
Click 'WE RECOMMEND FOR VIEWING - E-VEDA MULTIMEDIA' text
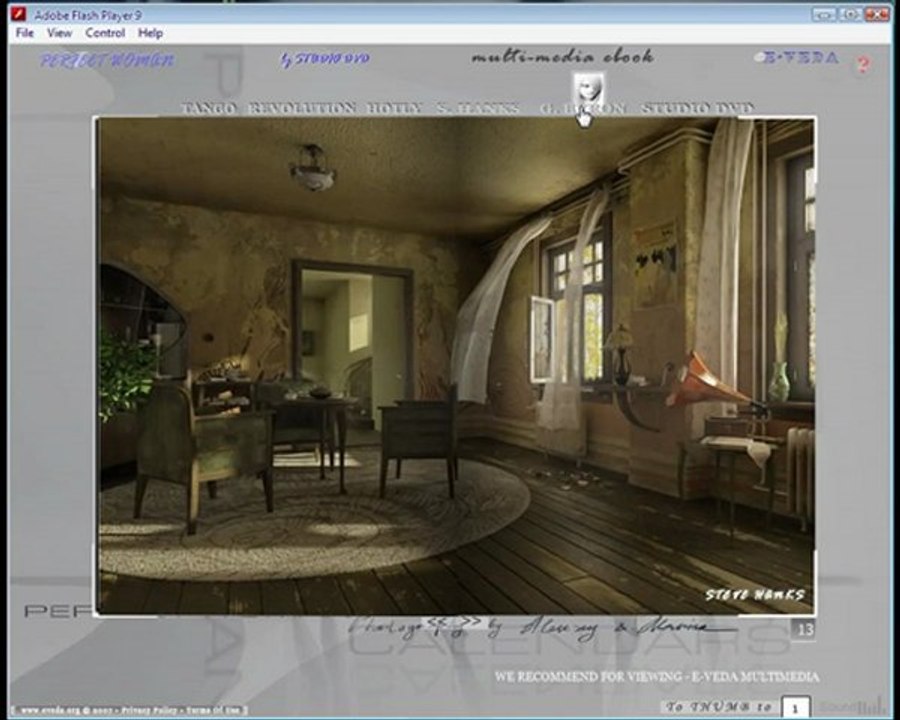tap(657, 677)
